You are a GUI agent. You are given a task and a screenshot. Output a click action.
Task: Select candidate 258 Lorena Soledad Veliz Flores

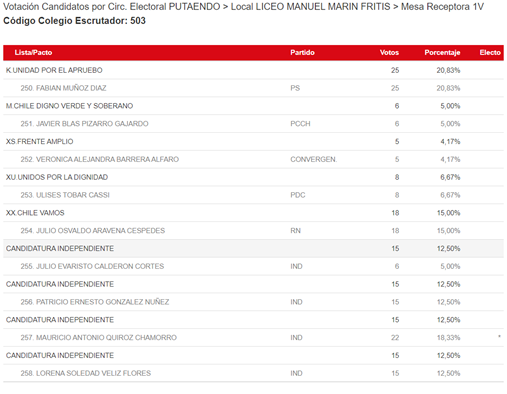pos(253,373)
